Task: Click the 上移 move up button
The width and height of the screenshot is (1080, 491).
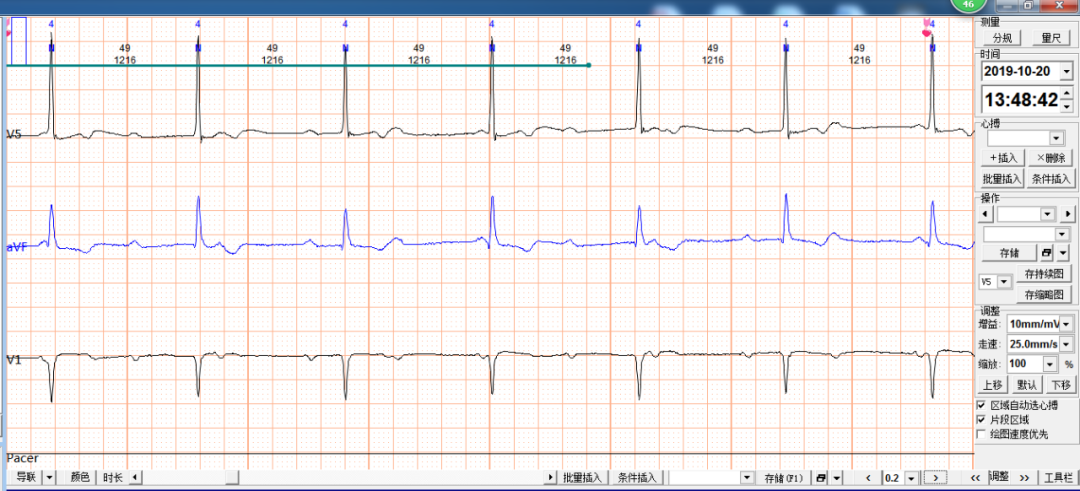Action: coord(993,384)
